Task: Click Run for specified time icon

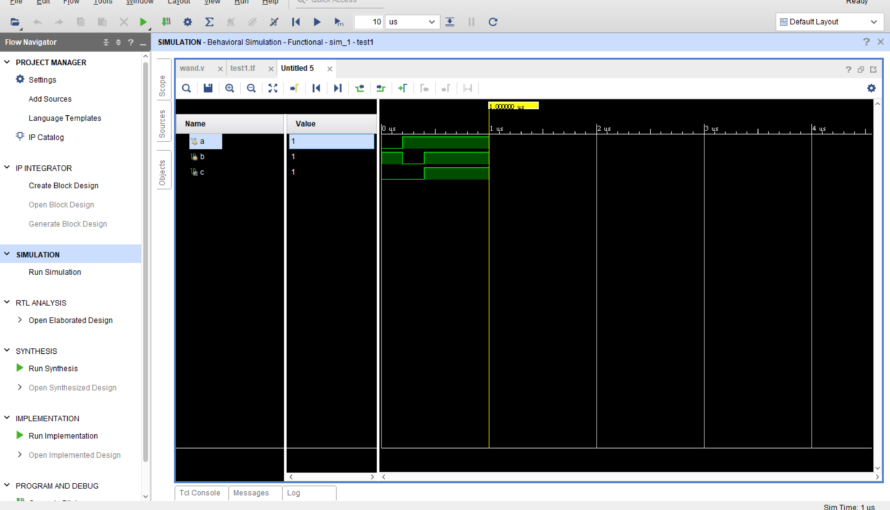Action: pyautogui.click(x=339, y=22)
